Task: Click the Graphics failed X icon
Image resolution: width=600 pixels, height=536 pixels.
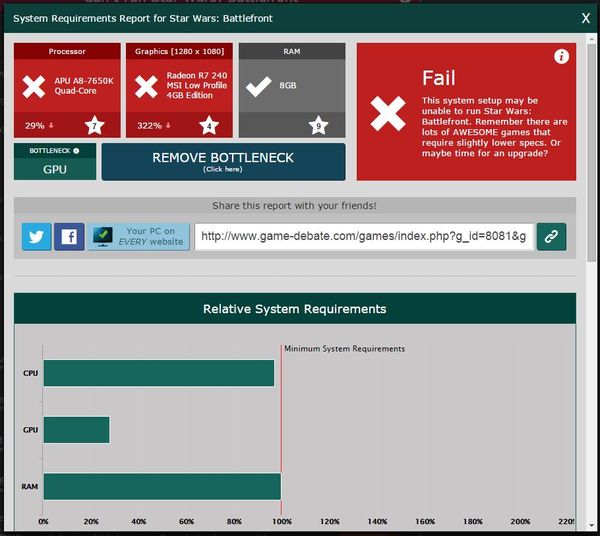Action: click(x=146, y=86)
